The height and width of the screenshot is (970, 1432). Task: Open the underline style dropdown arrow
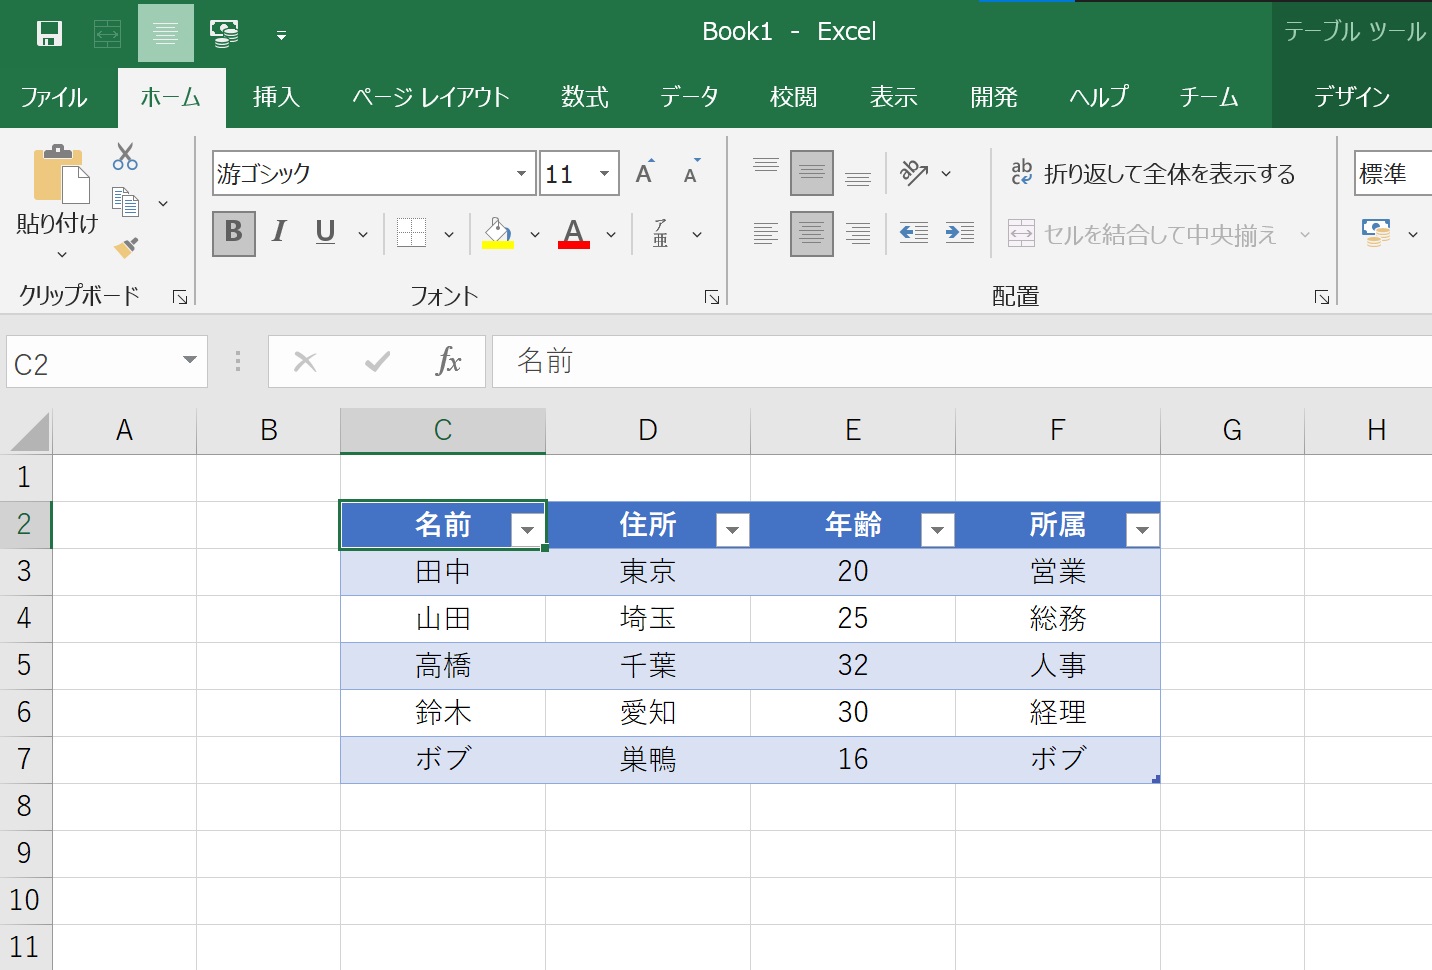[363, 235]
